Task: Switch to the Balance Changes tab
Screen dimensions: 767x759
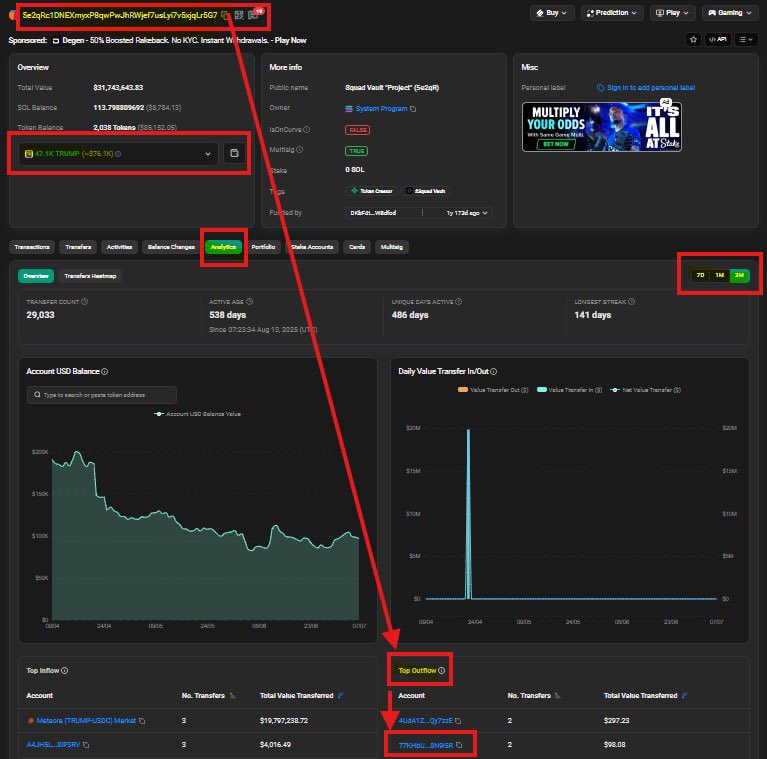Action: pos(171,247)
